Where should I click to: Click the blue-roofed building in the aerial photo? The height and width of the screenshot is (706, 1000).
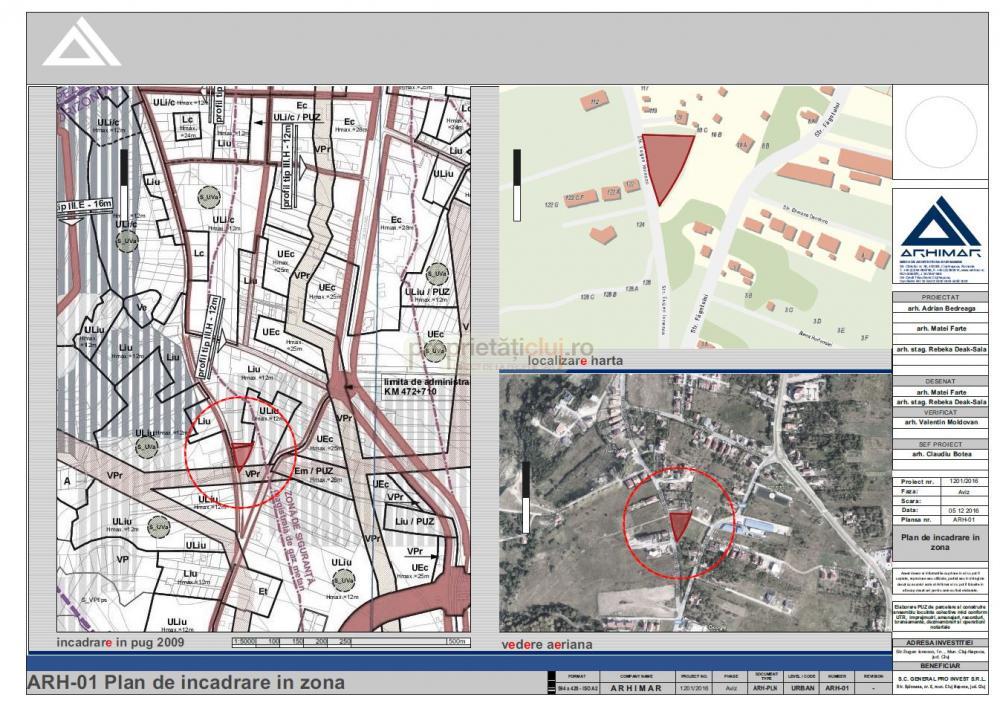coord(759,526)
